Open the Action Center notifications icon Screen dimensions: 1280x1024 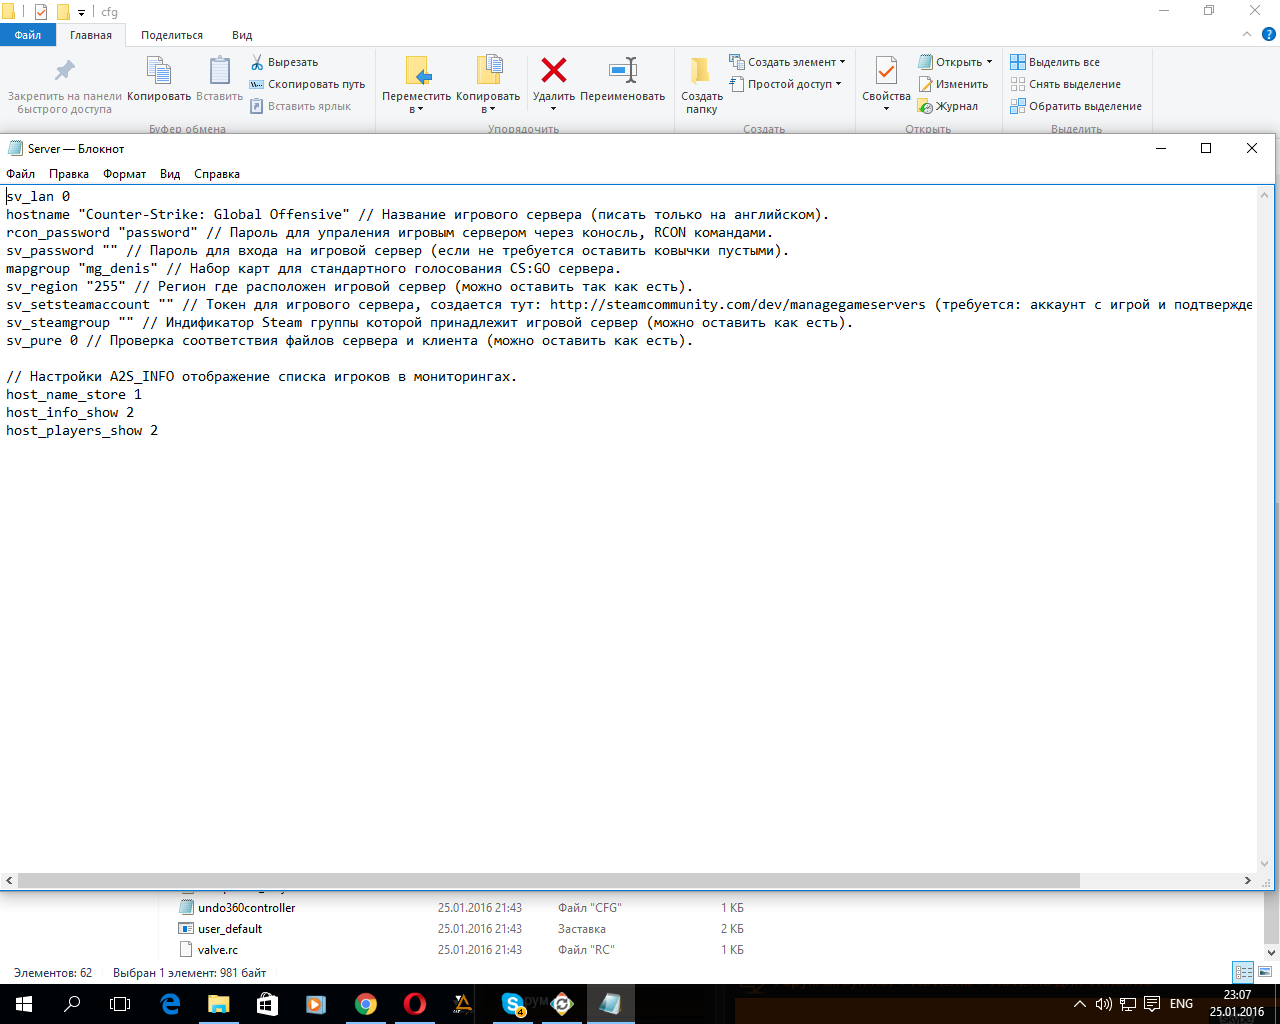(1152, 1004)
